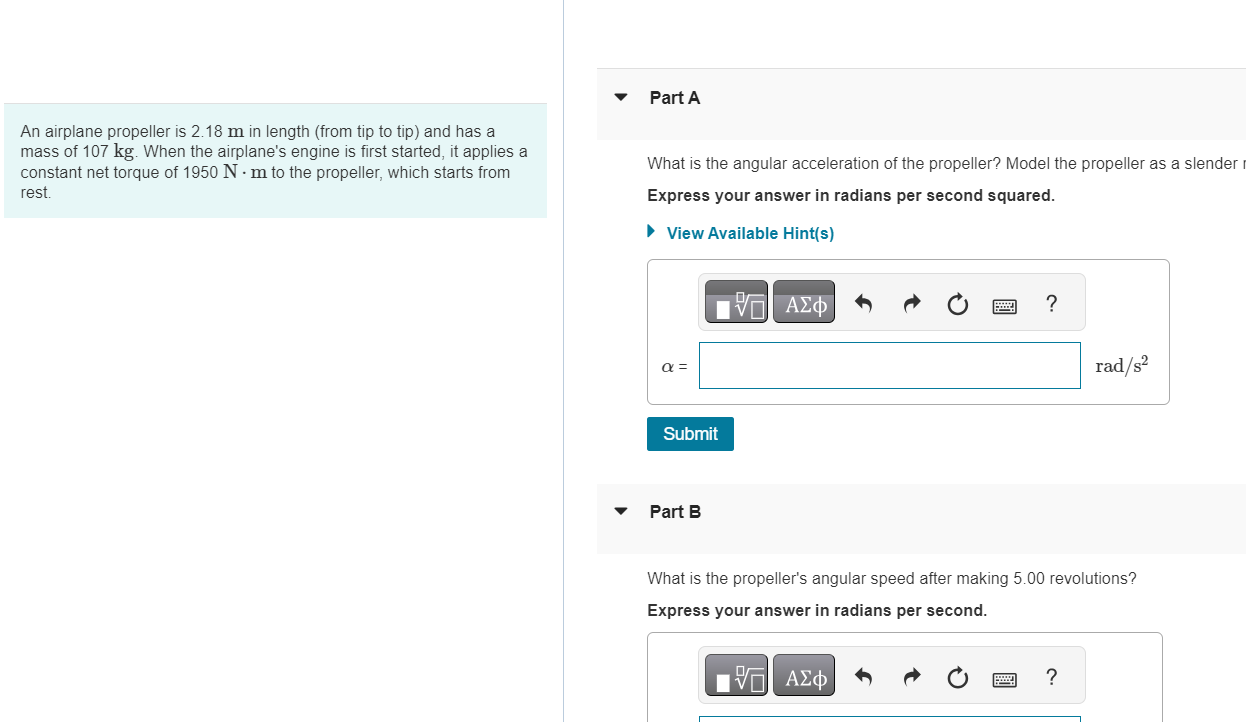
Task: Click the help question mark in Part B toolbar
Action: [1051, 677]
